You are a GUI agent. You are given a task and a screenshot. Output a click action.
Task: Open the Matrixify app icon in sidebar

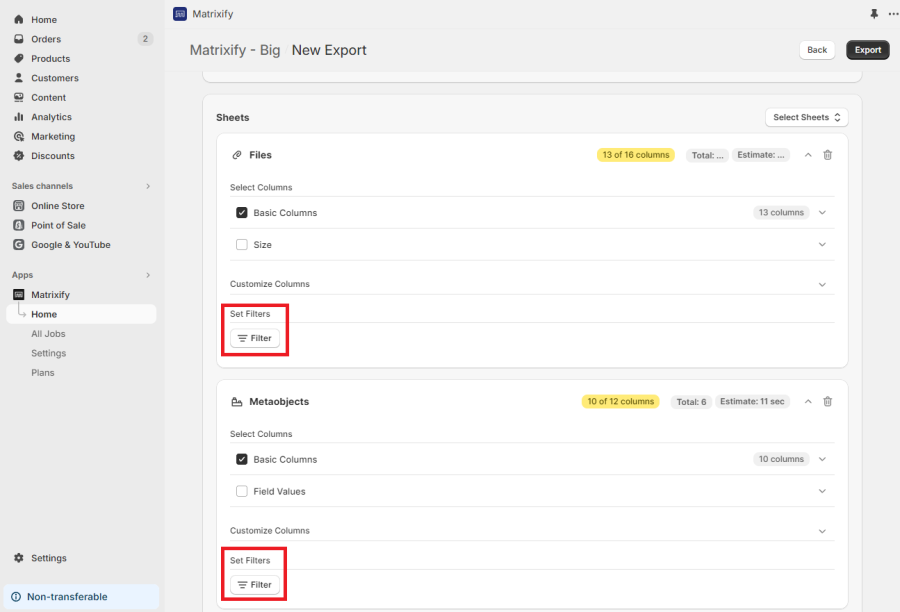pos(17,294)
